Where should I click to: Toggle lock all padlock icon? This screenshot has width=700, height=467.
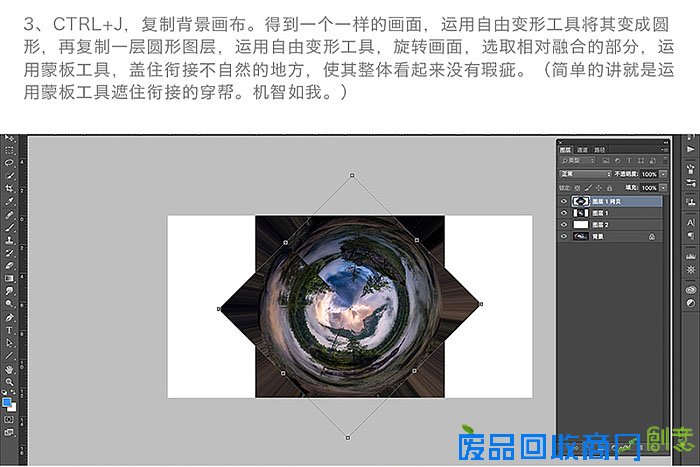[x=609, y=188]
